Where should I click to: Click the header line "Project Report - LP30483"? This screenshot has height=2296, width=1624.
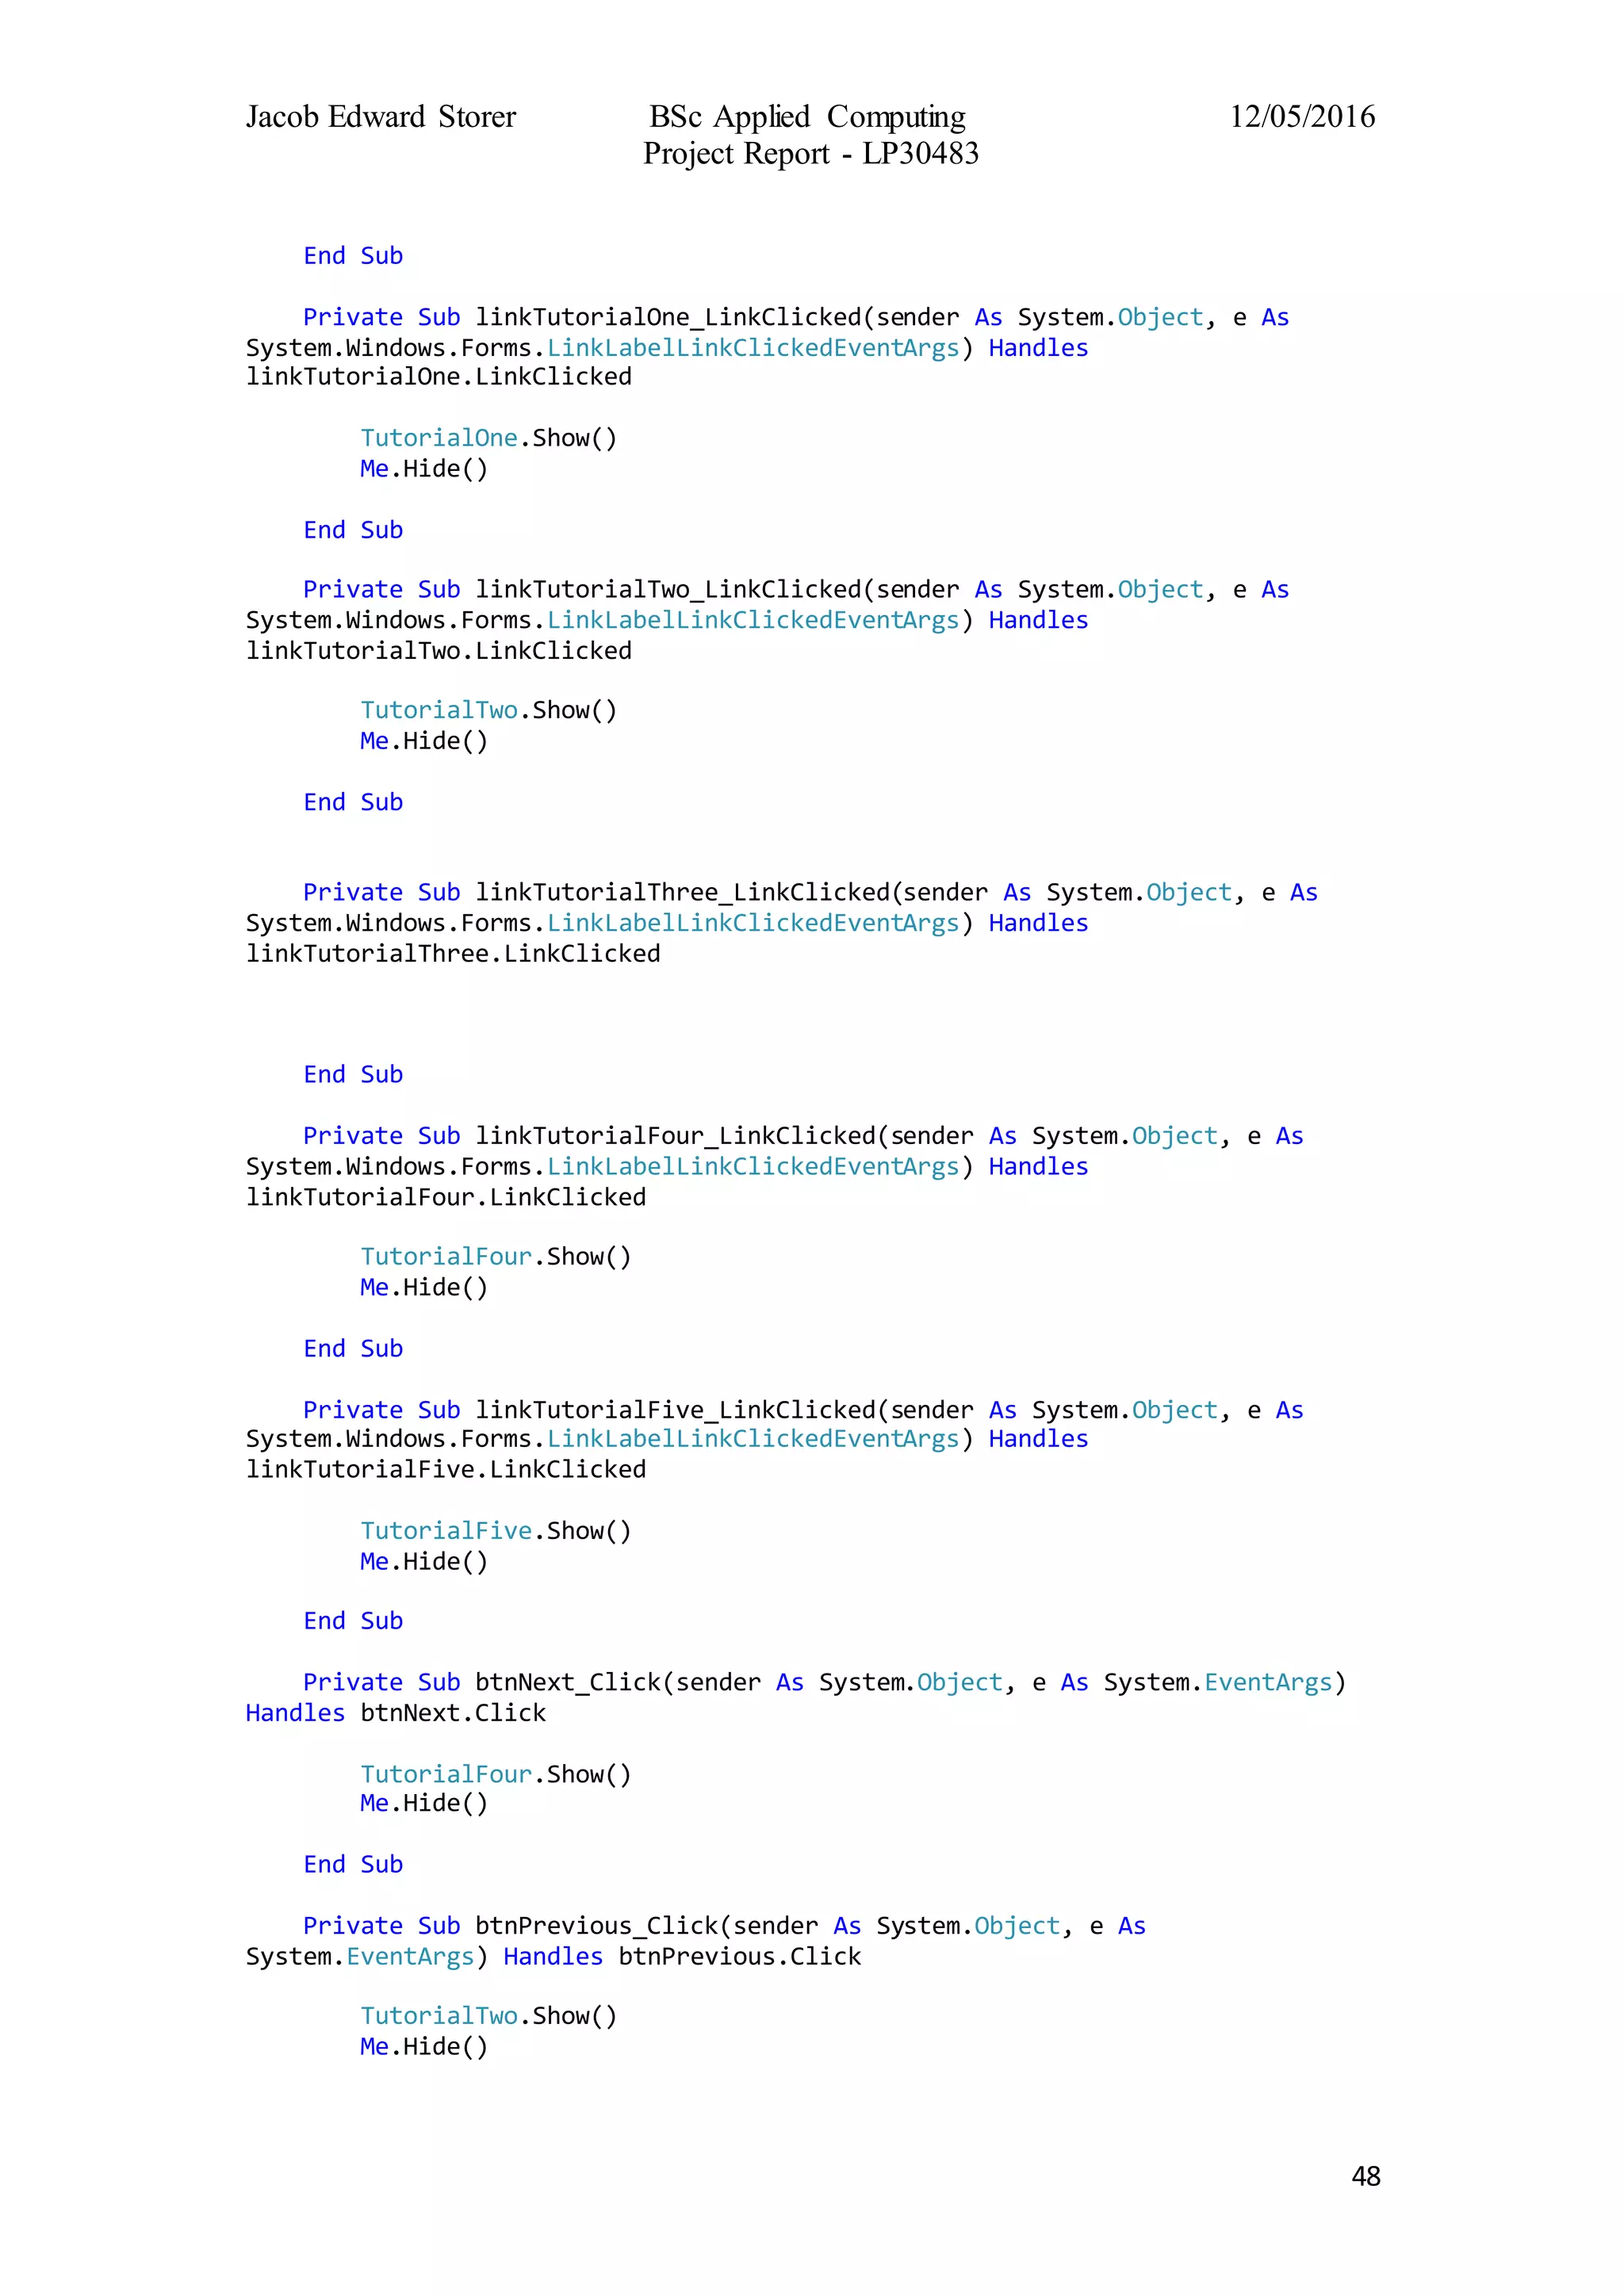click(x=811, y=154)
